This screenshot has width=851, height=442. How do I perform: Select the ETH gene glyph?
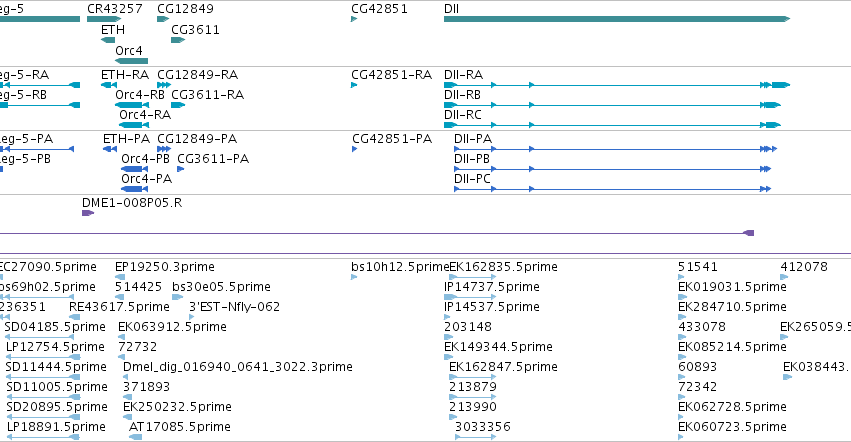click(x=108, y=40)
